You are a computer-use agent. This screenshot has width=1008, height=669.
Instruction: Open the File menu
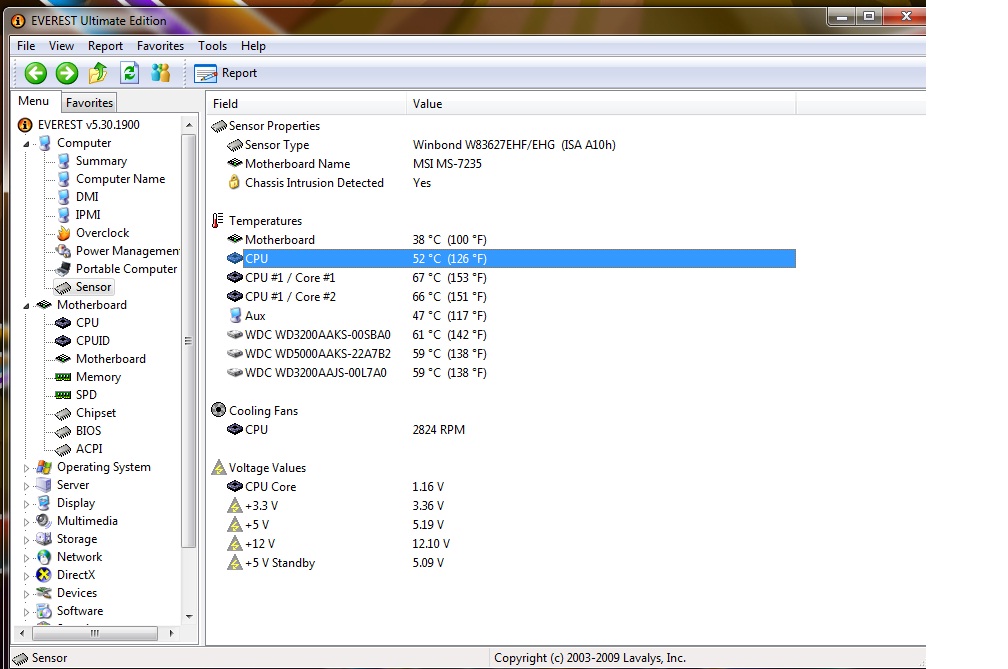26,46
